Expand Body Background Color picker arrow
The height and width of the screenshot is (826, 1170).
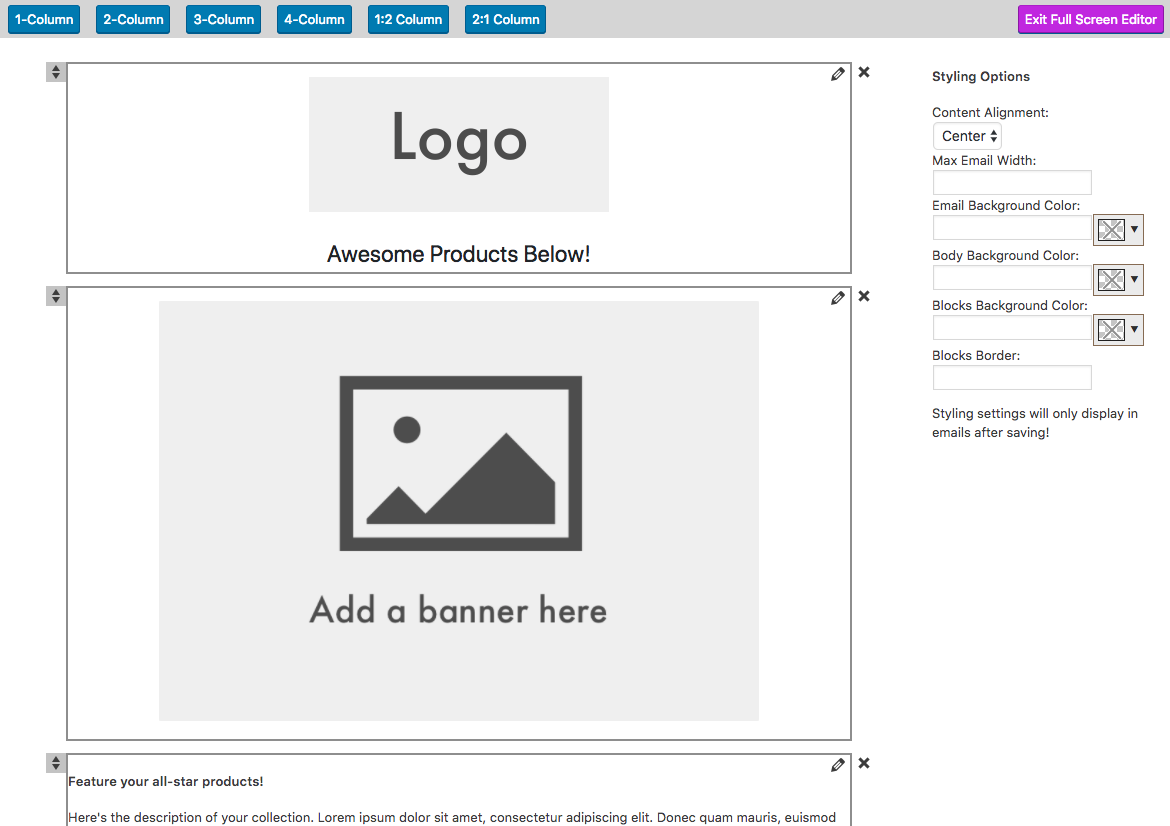pyautogui.click(x=1134, y=279)
